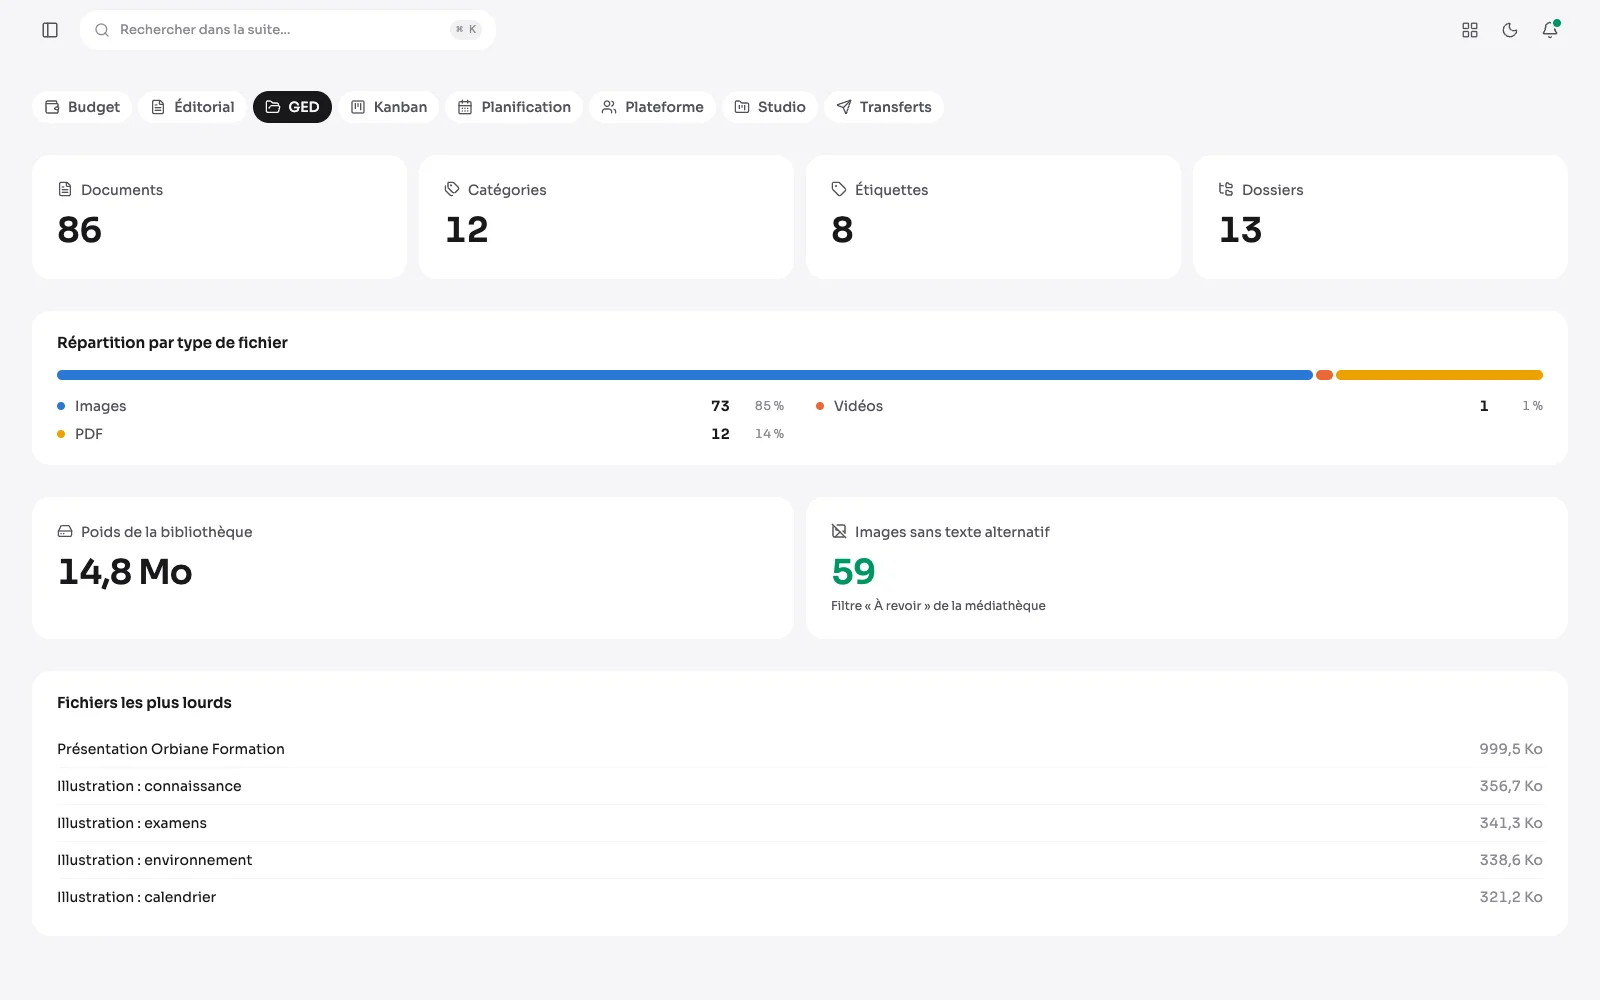Click the Documents count 86
Image resolution: width=1600 pixels, height=1000 pixels.
click(80, 230)
